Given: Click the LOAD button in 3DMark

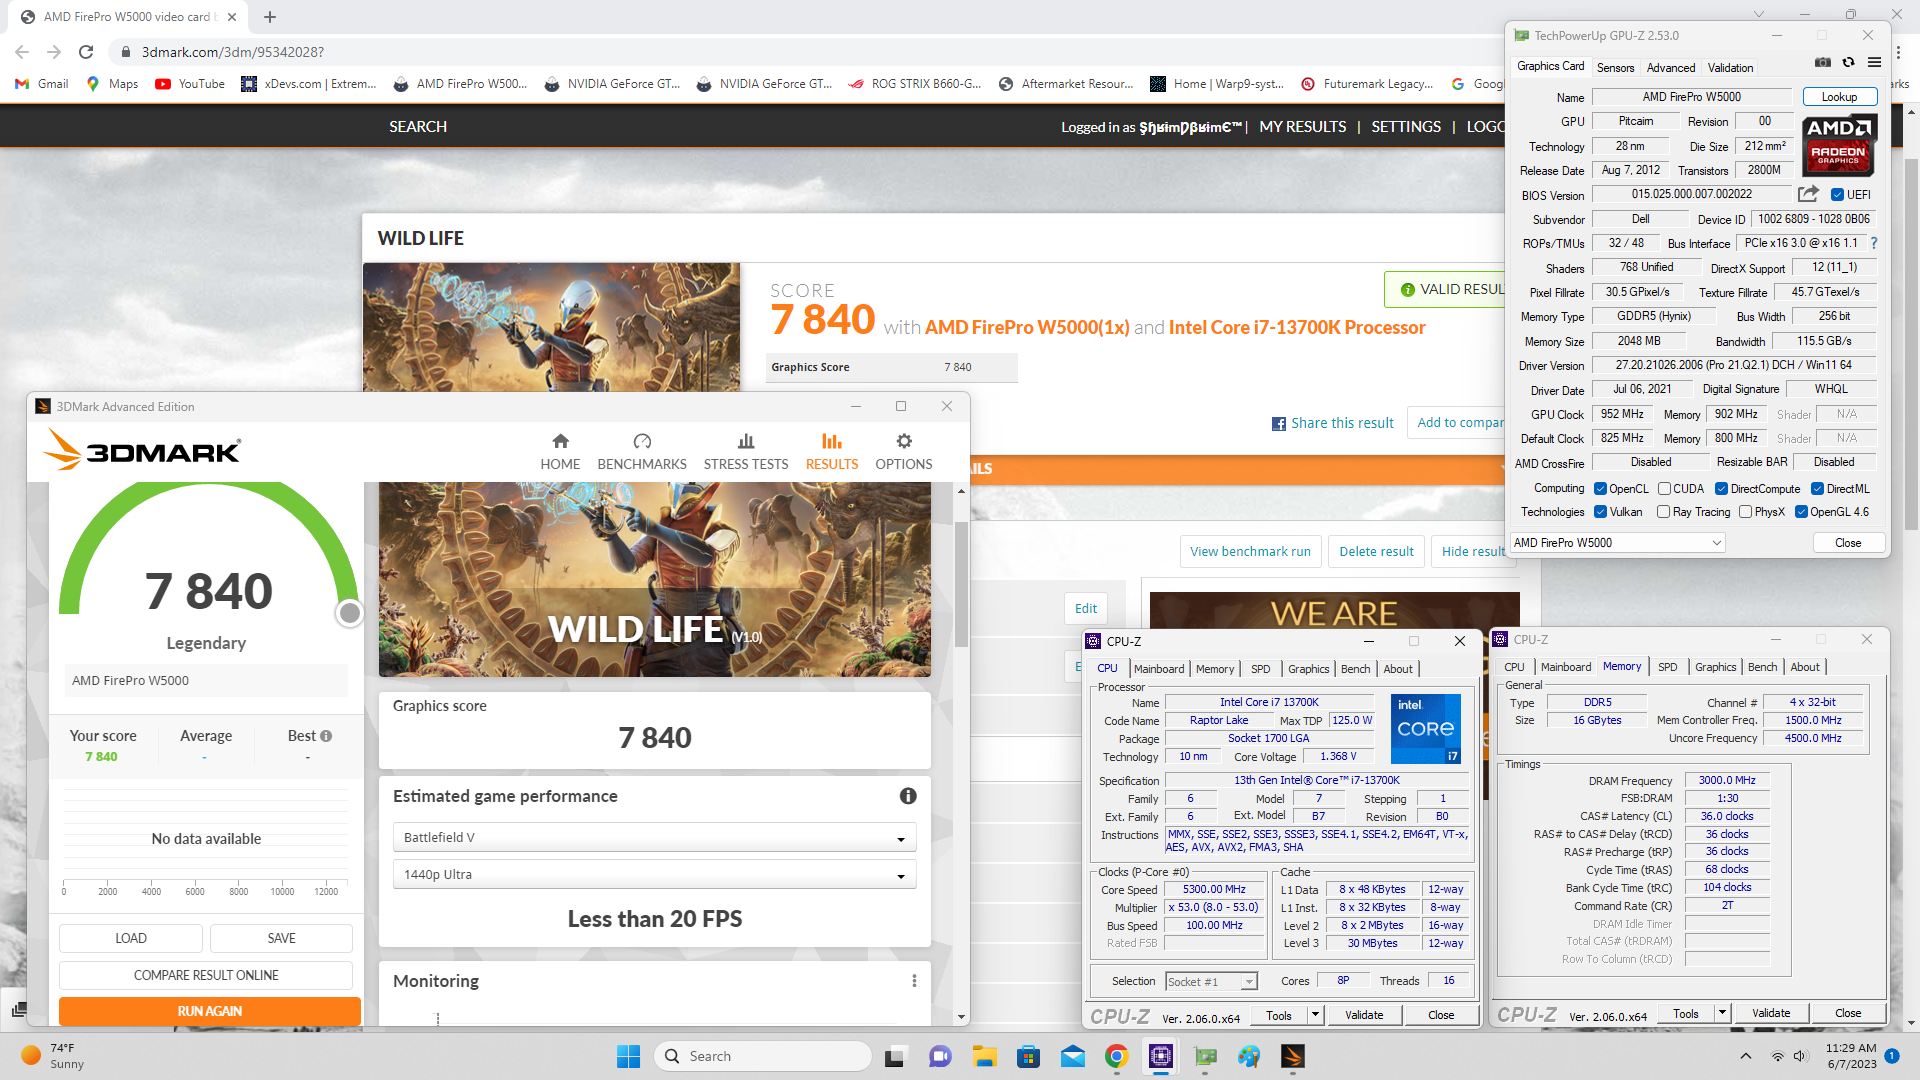Looking at the screenshot, I should (x=131, y=938).
